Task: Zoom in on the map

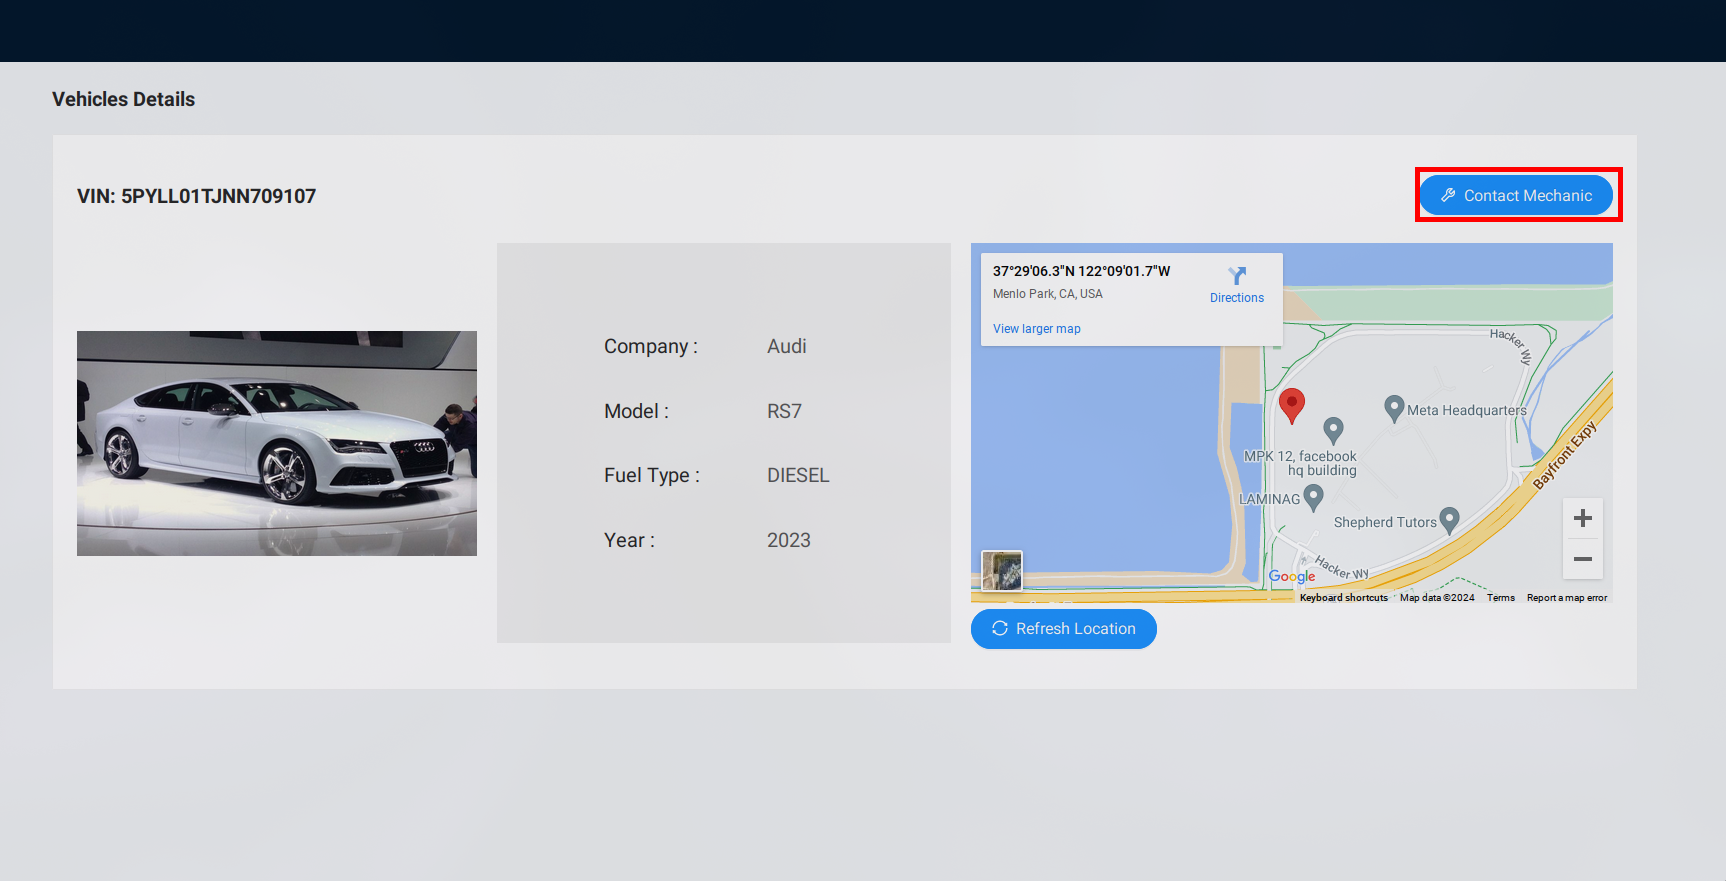Action: click(x=1582, y=518)
